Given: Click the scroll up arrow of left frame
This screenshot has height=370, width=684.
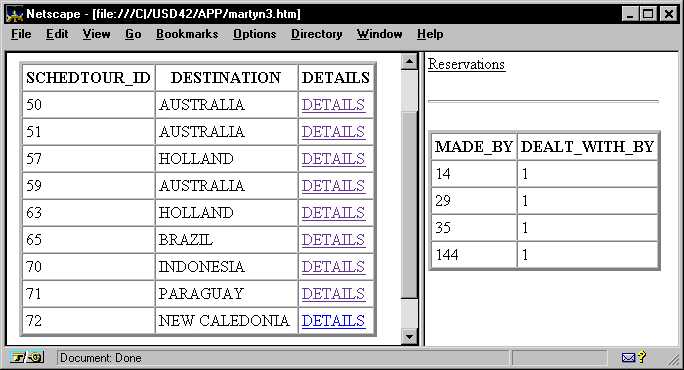Looking at the screenshot, I should (409, 62).
